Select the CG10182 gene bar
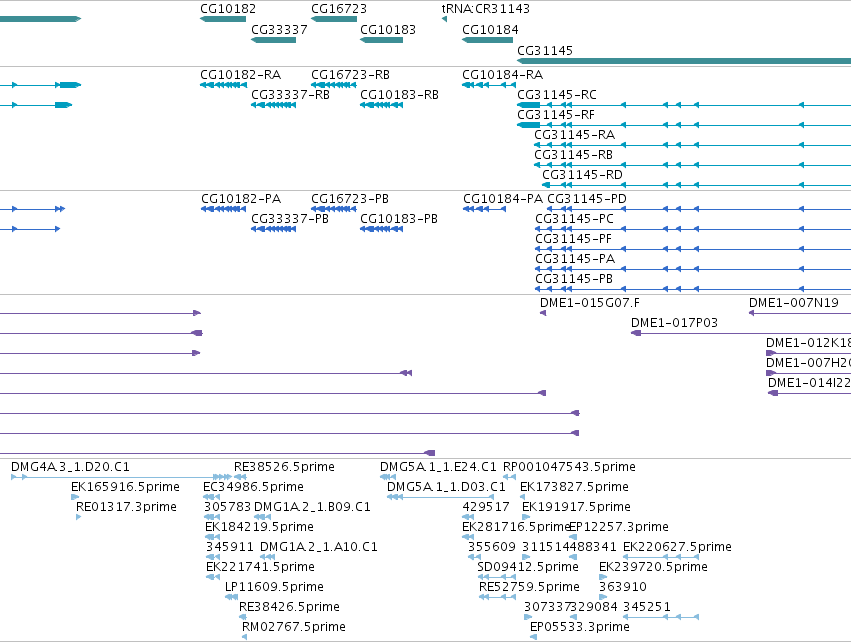The height and width of the screenshot is (642, 851). tap(223, 19)
